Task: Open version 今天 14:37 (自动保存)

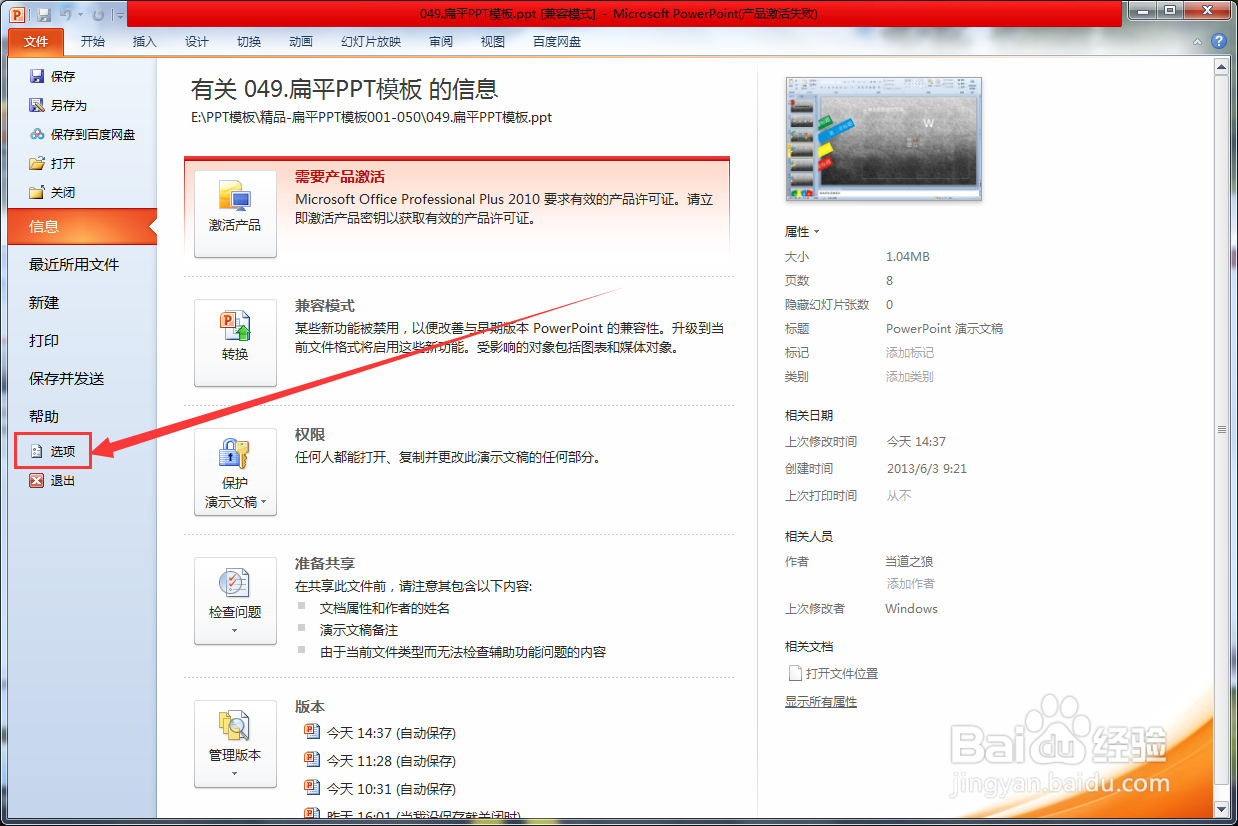Action: pyautogui.click(x=391, y=733)
